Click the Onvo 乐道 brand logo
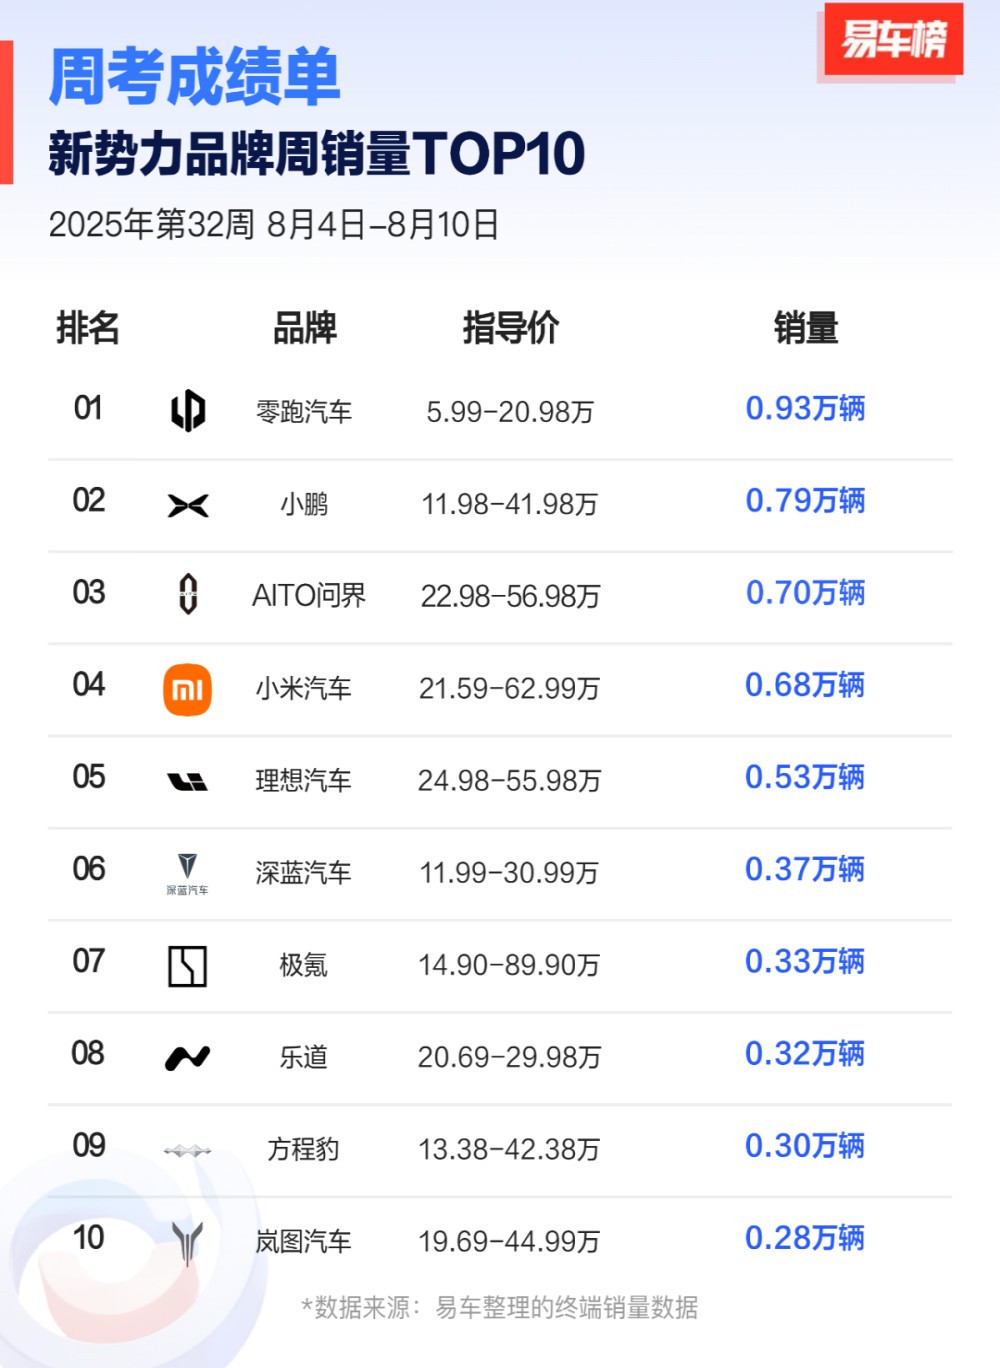The image size is (1000, 1368). (x=187, y=1057)
